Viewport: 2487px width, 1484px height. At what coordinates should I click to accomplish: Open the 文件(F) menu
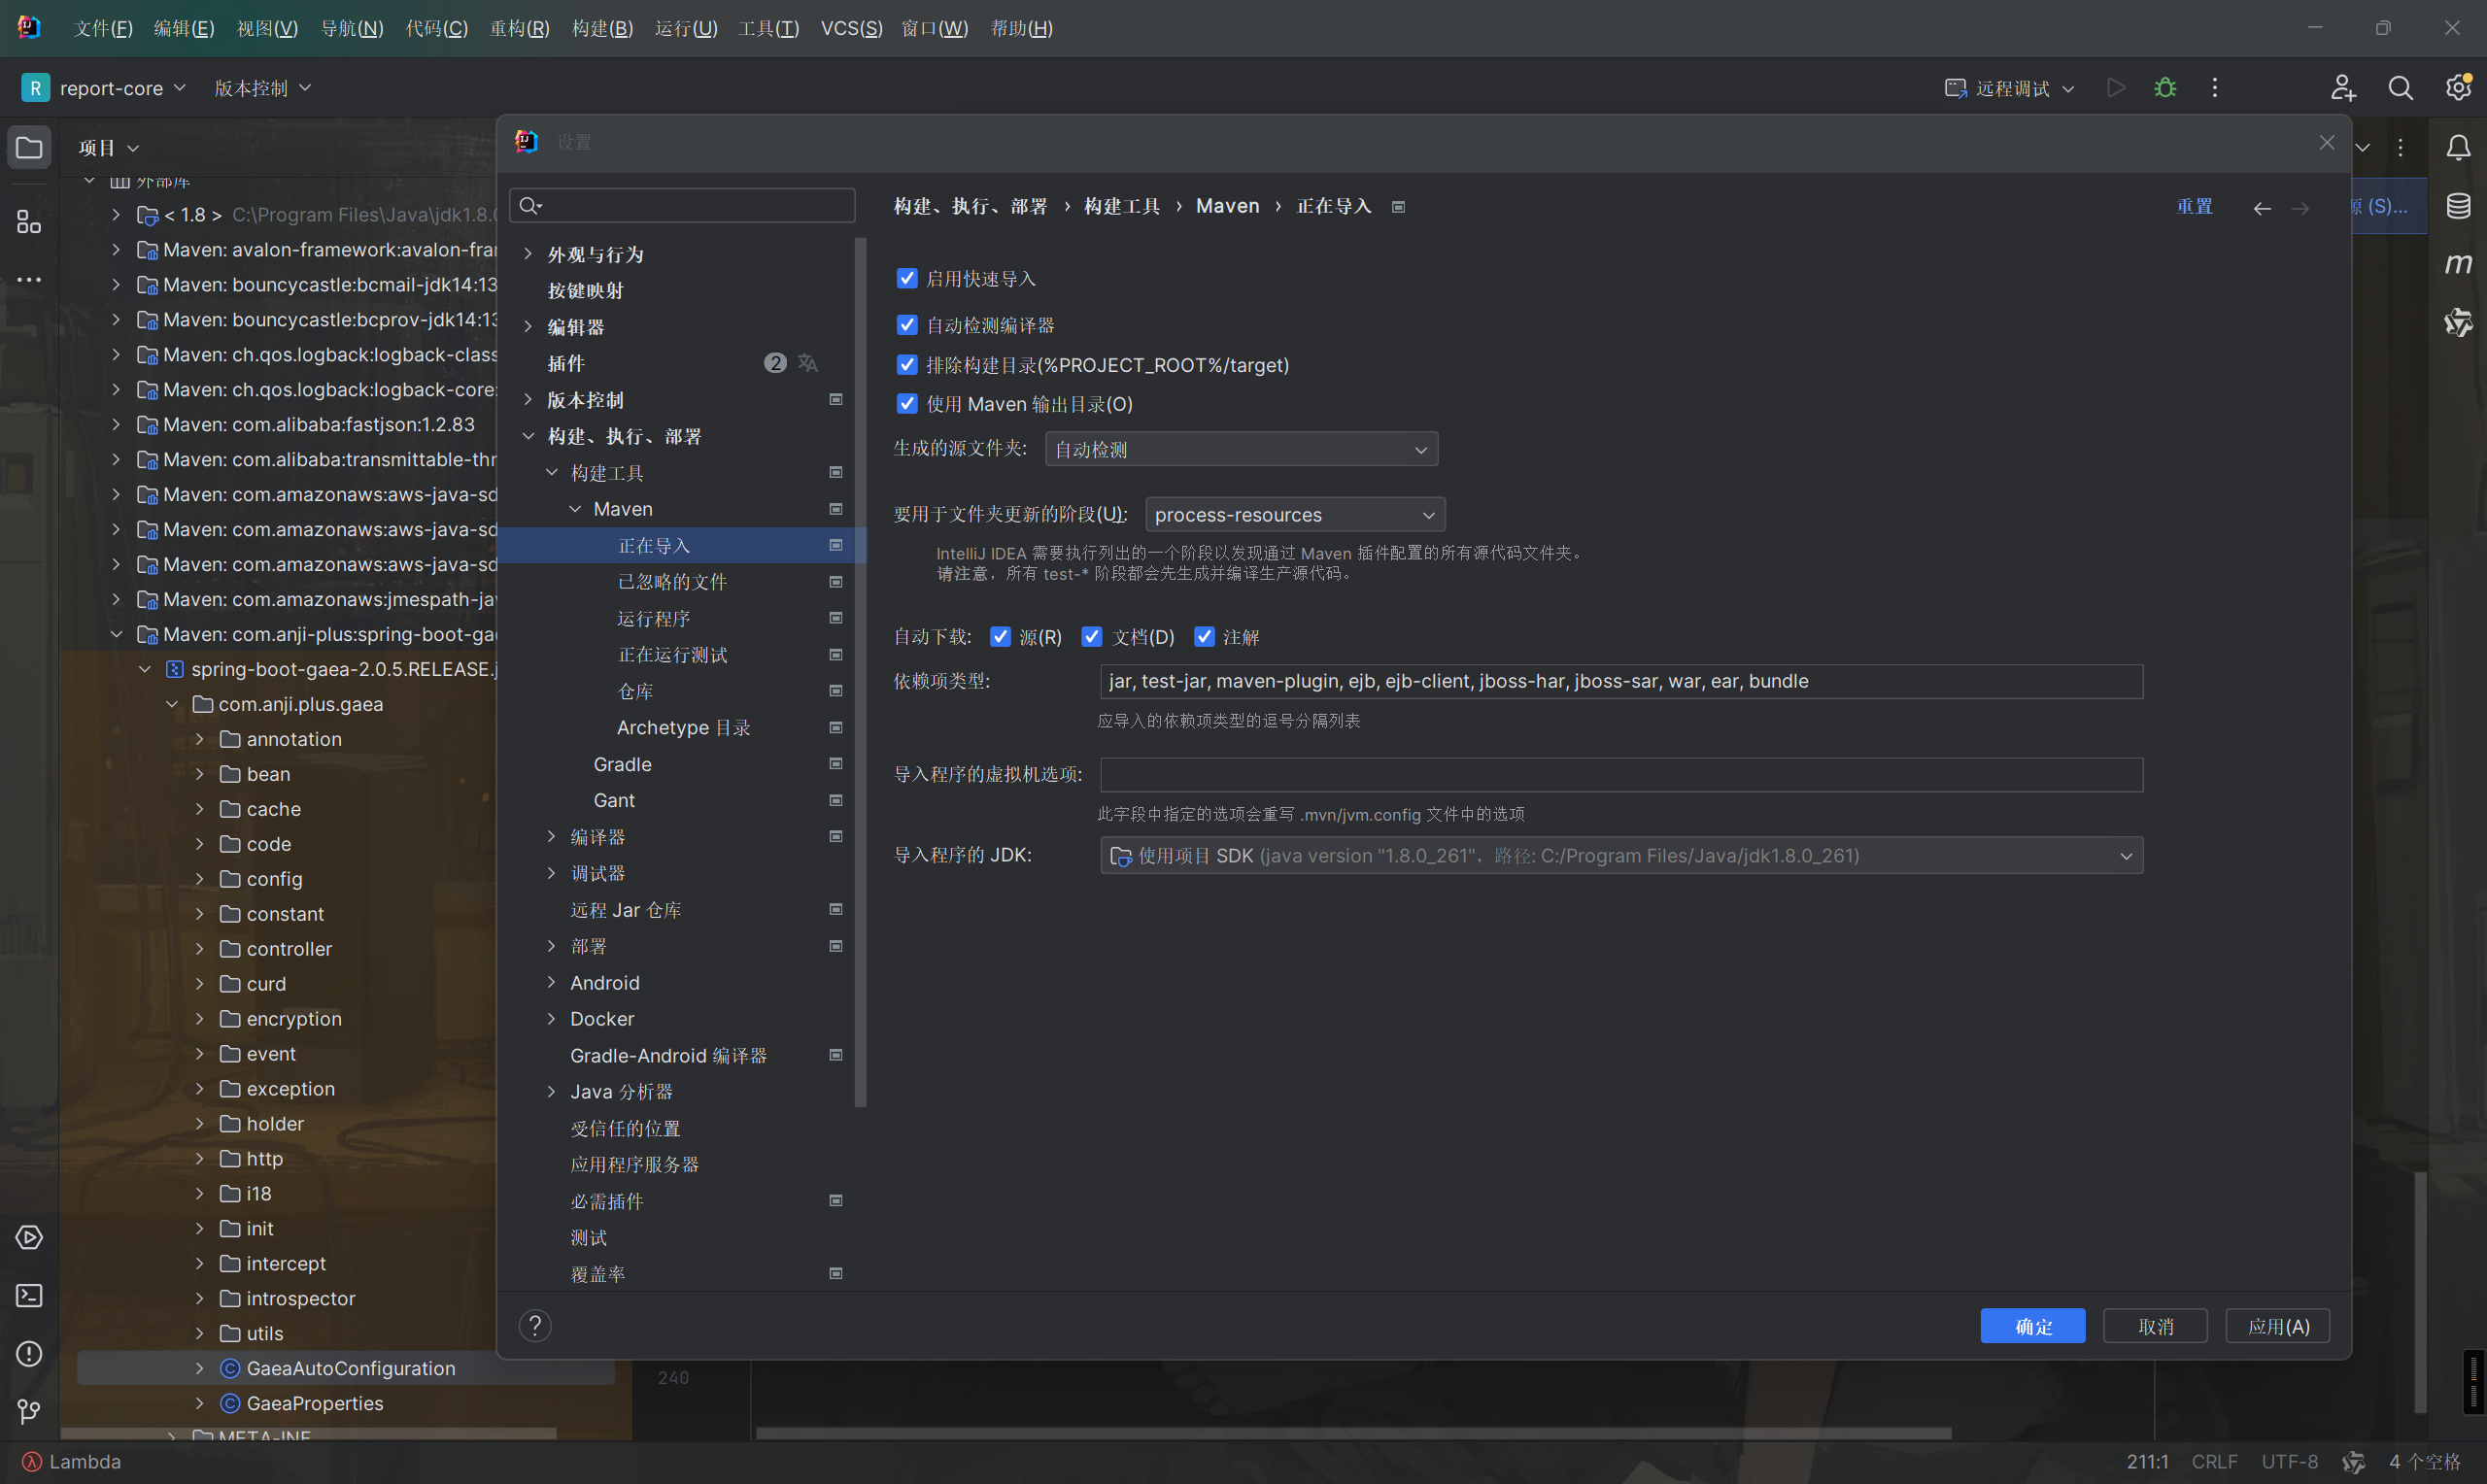tap(103, 28)
